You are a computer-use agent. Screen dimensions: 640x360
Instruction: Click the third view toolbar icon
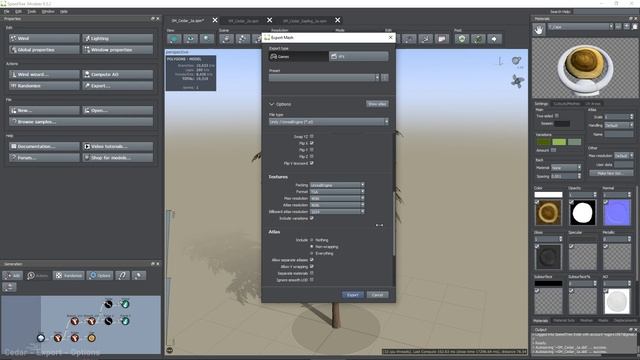207,39
